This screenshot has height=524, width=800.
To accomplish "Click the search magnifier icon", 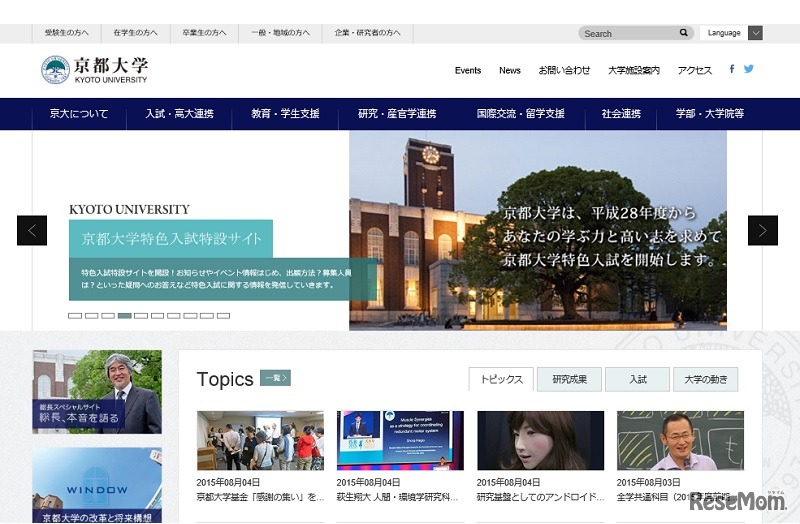I will pos(684,33).
